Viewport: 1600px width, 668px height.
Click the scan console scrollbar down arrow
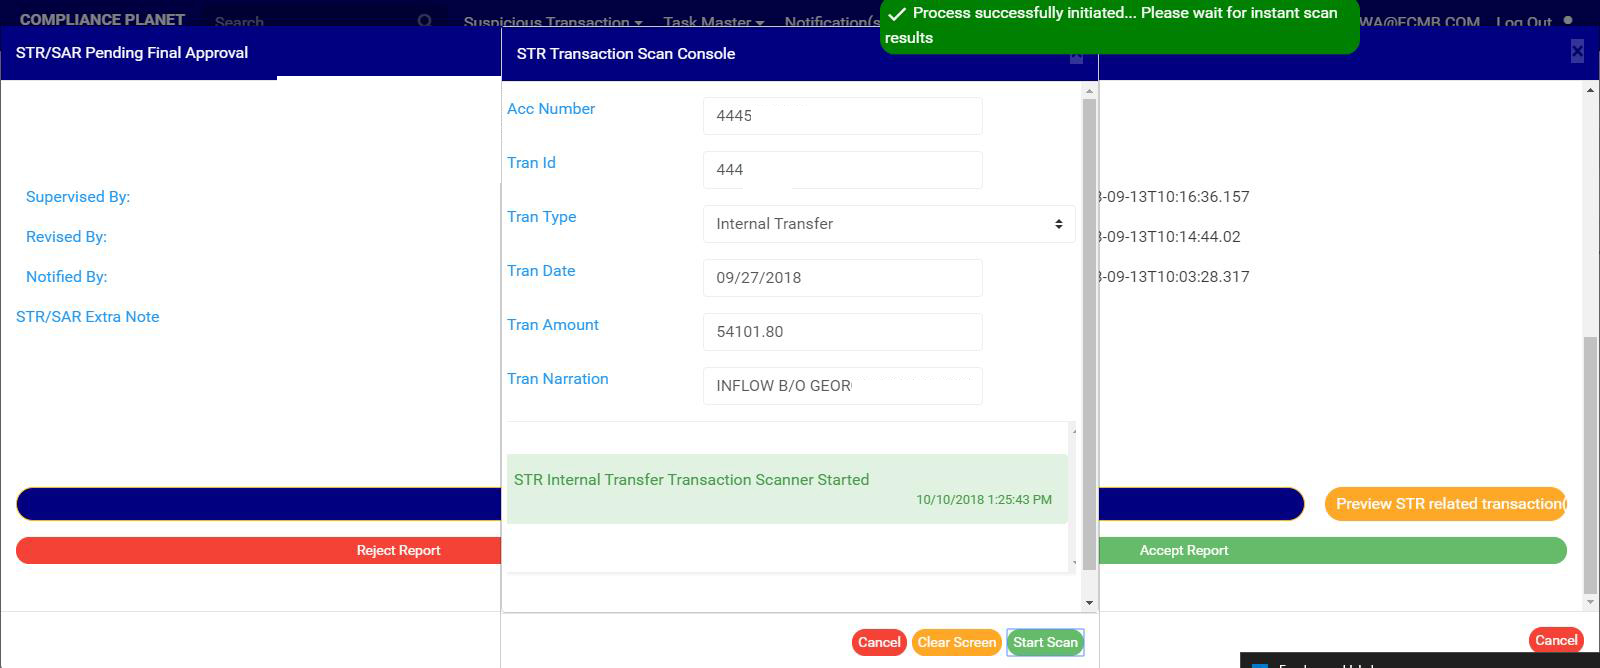pos(1090,602)
